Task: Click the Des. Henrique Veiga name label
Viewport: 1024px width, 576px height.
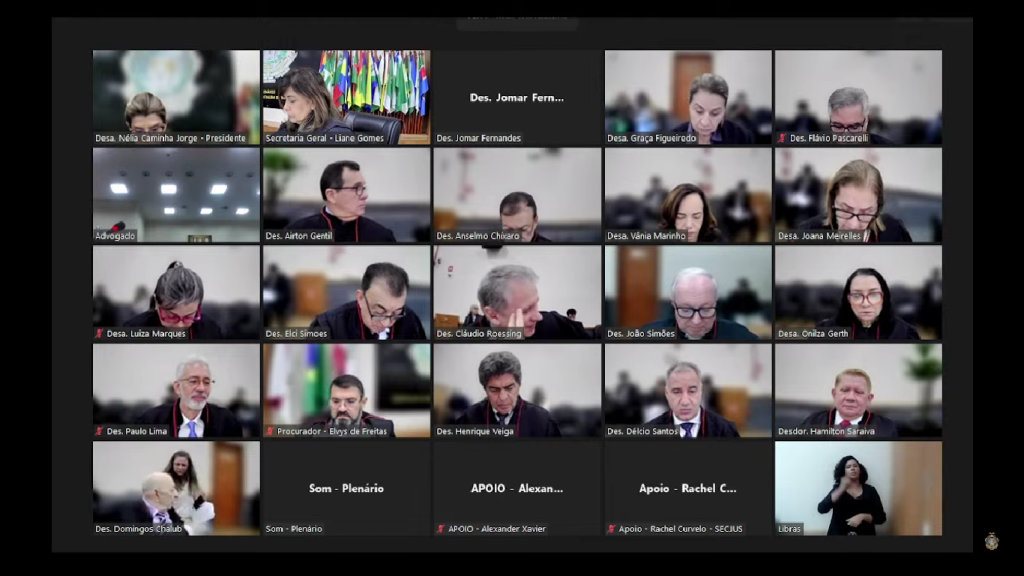Action: [x=476, y=431]
